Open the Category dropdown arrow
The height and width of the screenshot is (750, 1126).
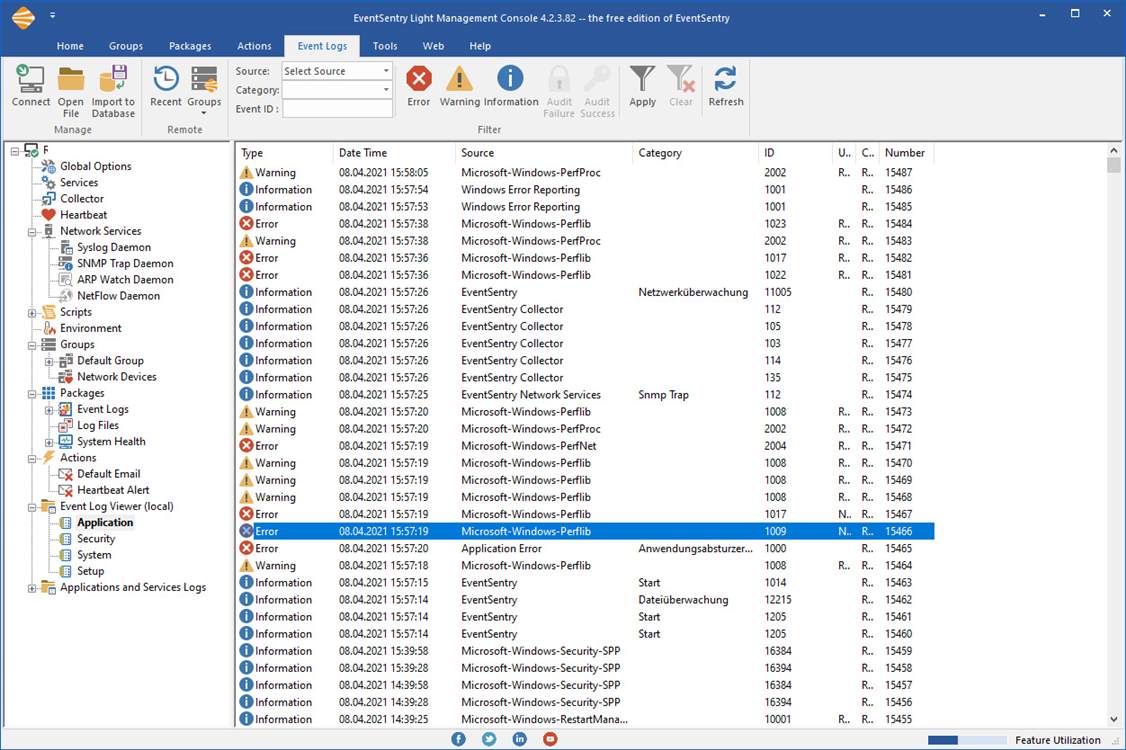pos(386,90)
